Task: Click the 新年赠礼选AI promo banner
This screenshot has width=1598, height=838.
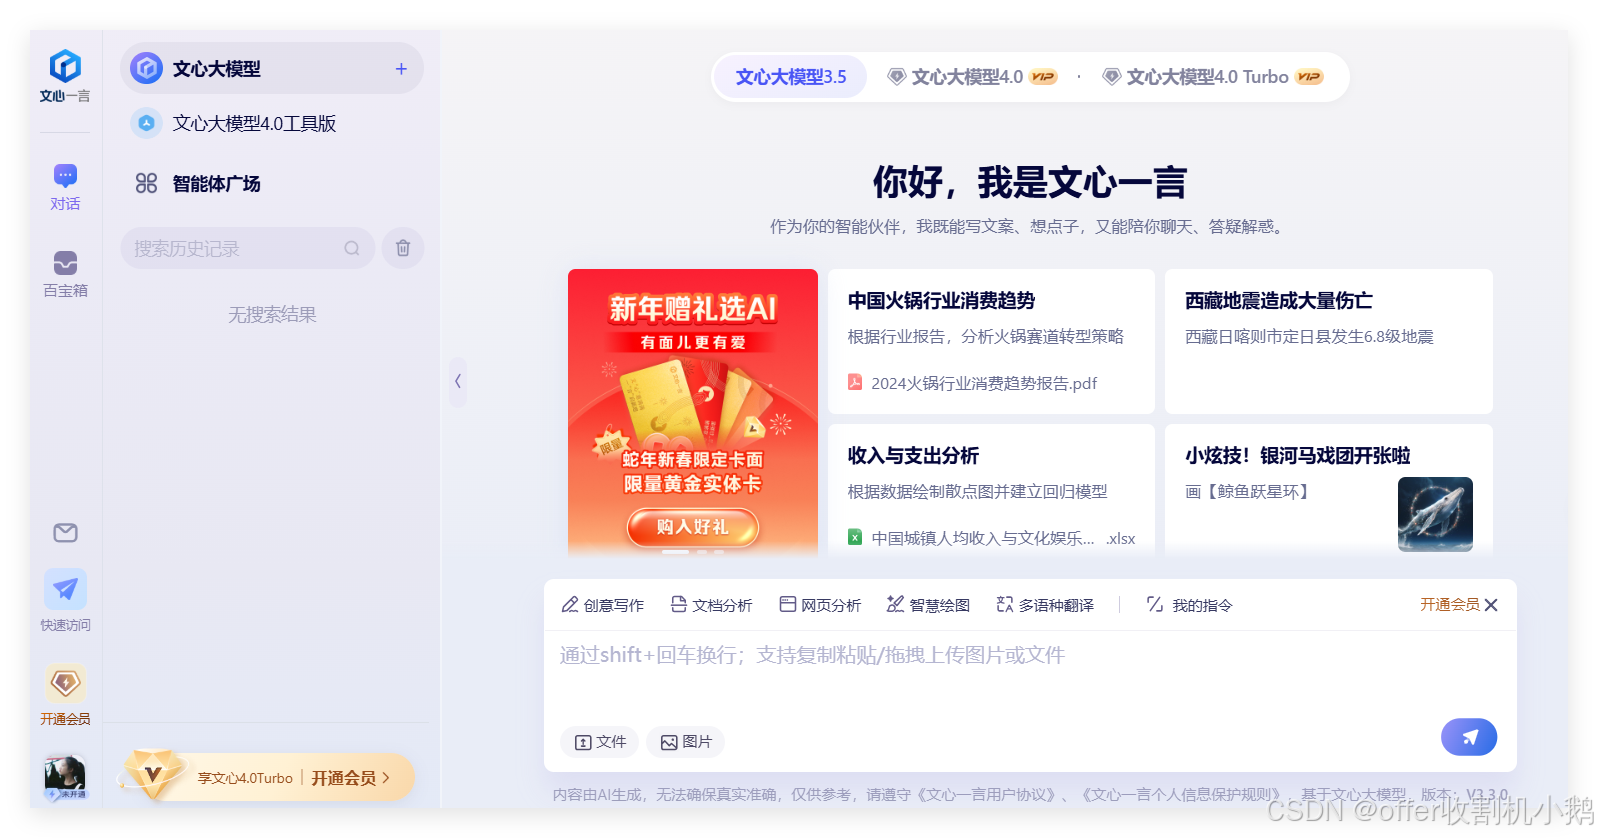Action: tap(693, 411)
